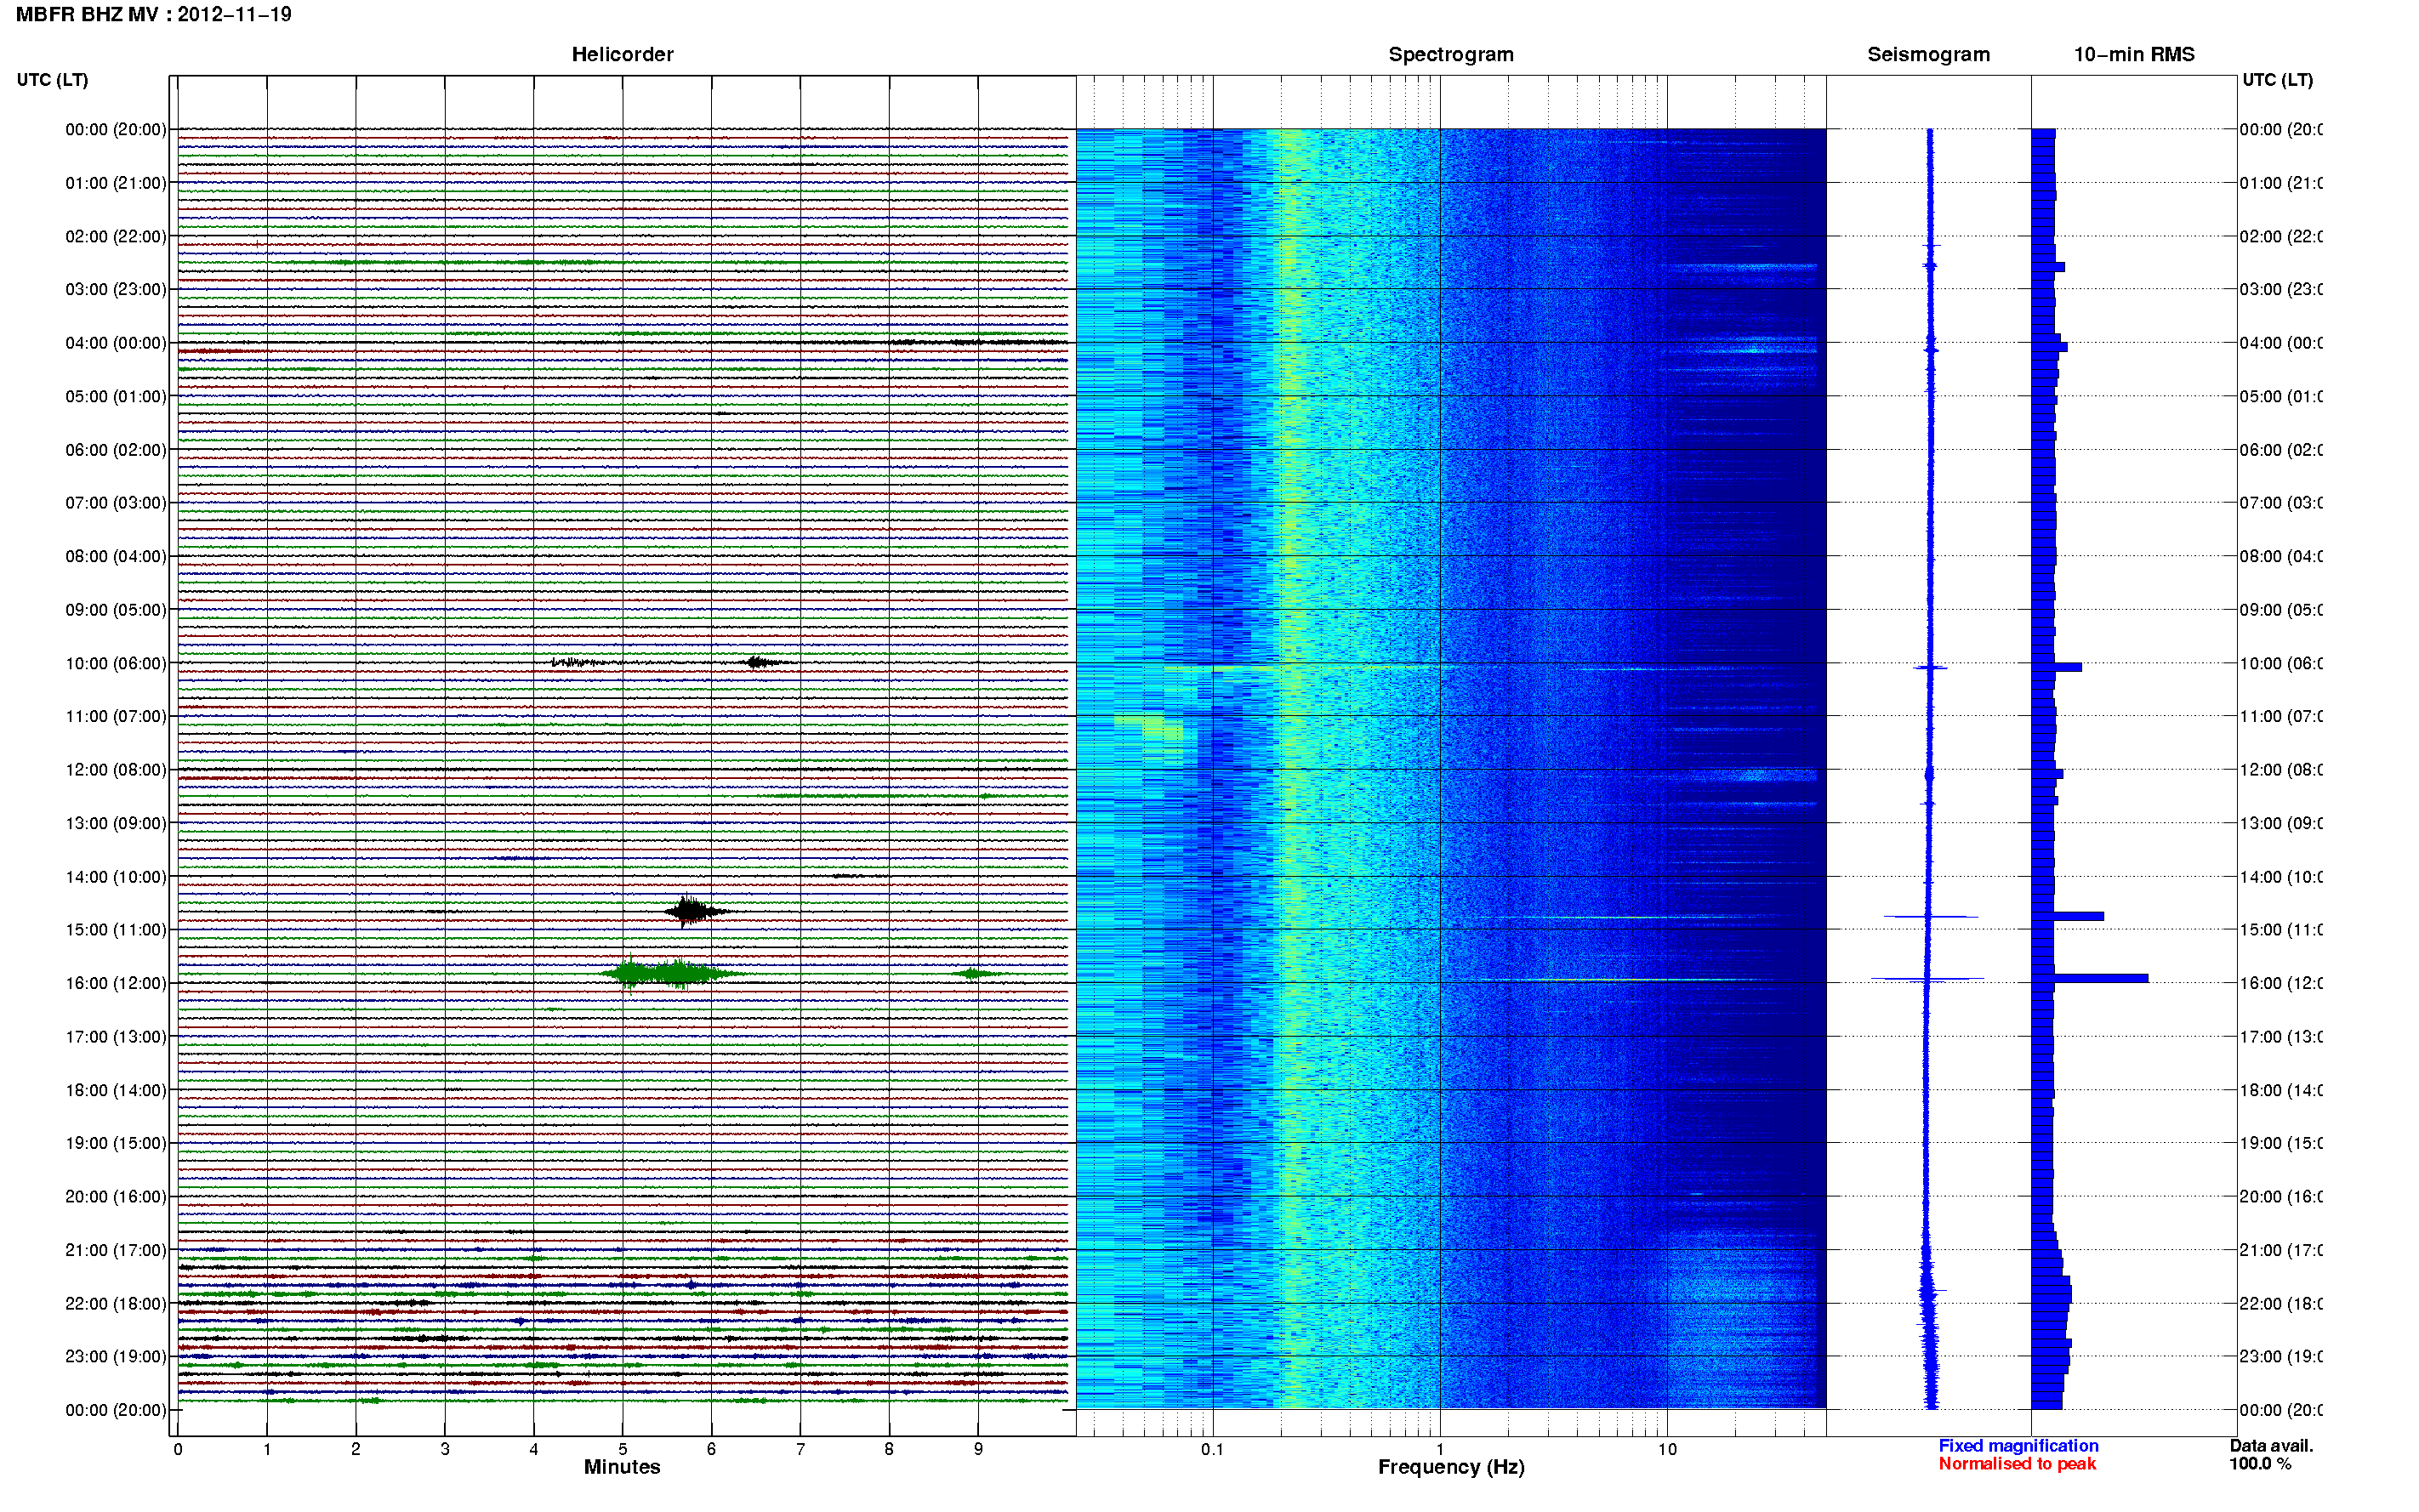
Task: Click the Frequency (Hz) x-axis title
Action: [x=1451, y=1468]
